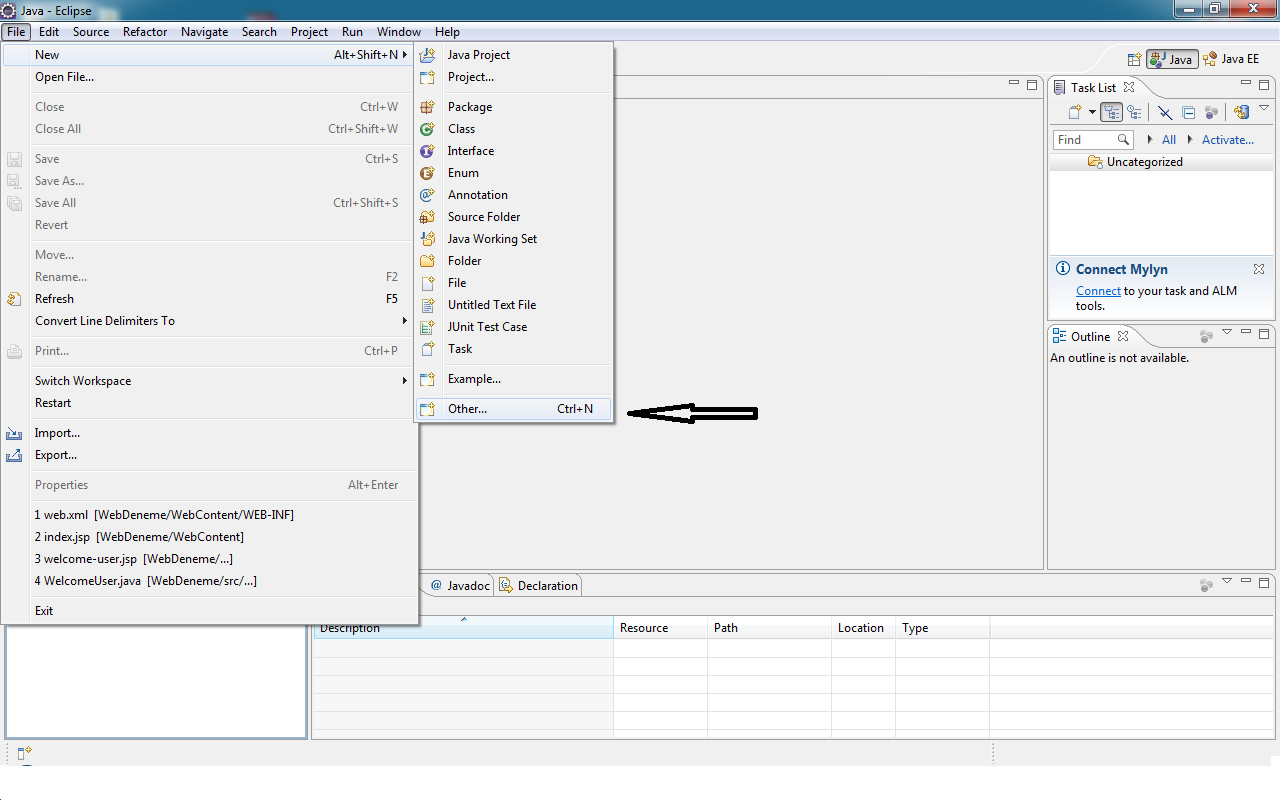
Task: Click the Outline view icon
Action: coord(1059,336)
